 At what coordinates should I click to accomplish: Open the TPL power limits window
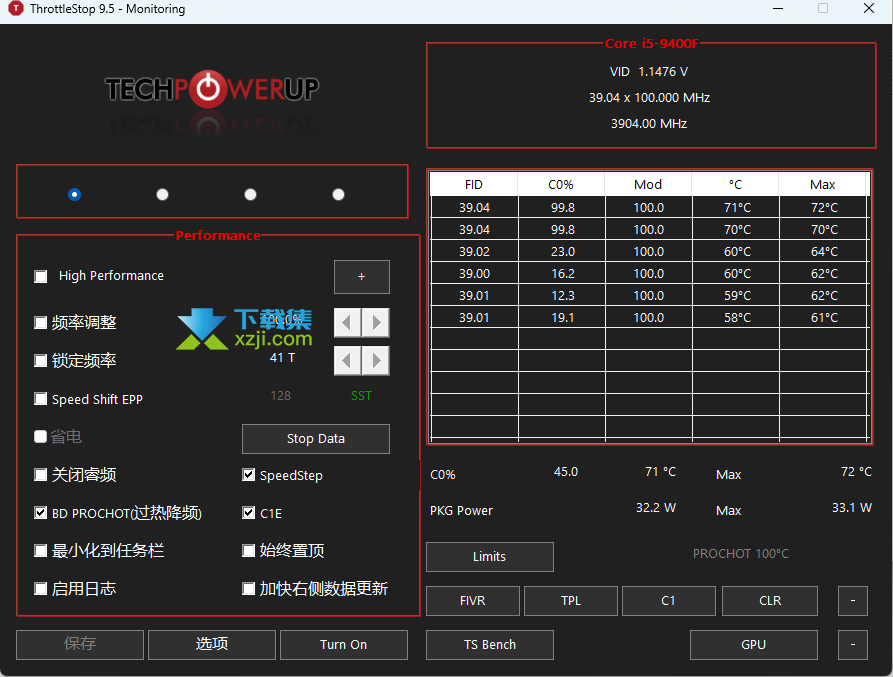571,601
